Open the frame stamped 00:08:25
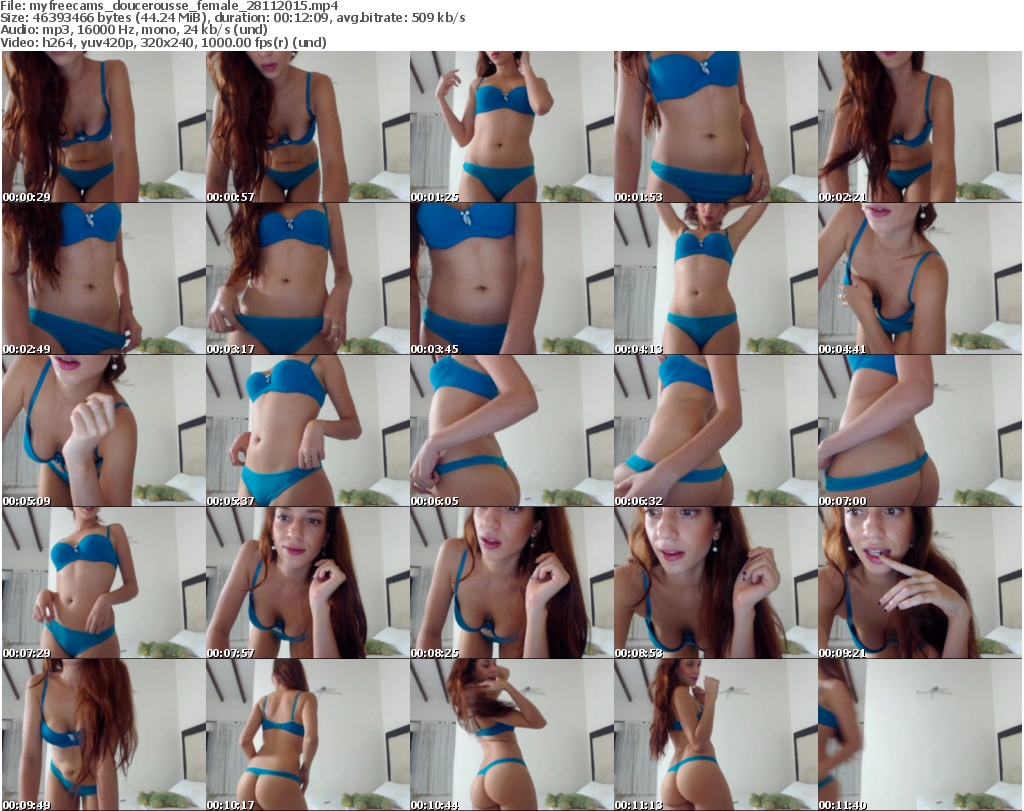1024x811 pixels. [511, 583]
